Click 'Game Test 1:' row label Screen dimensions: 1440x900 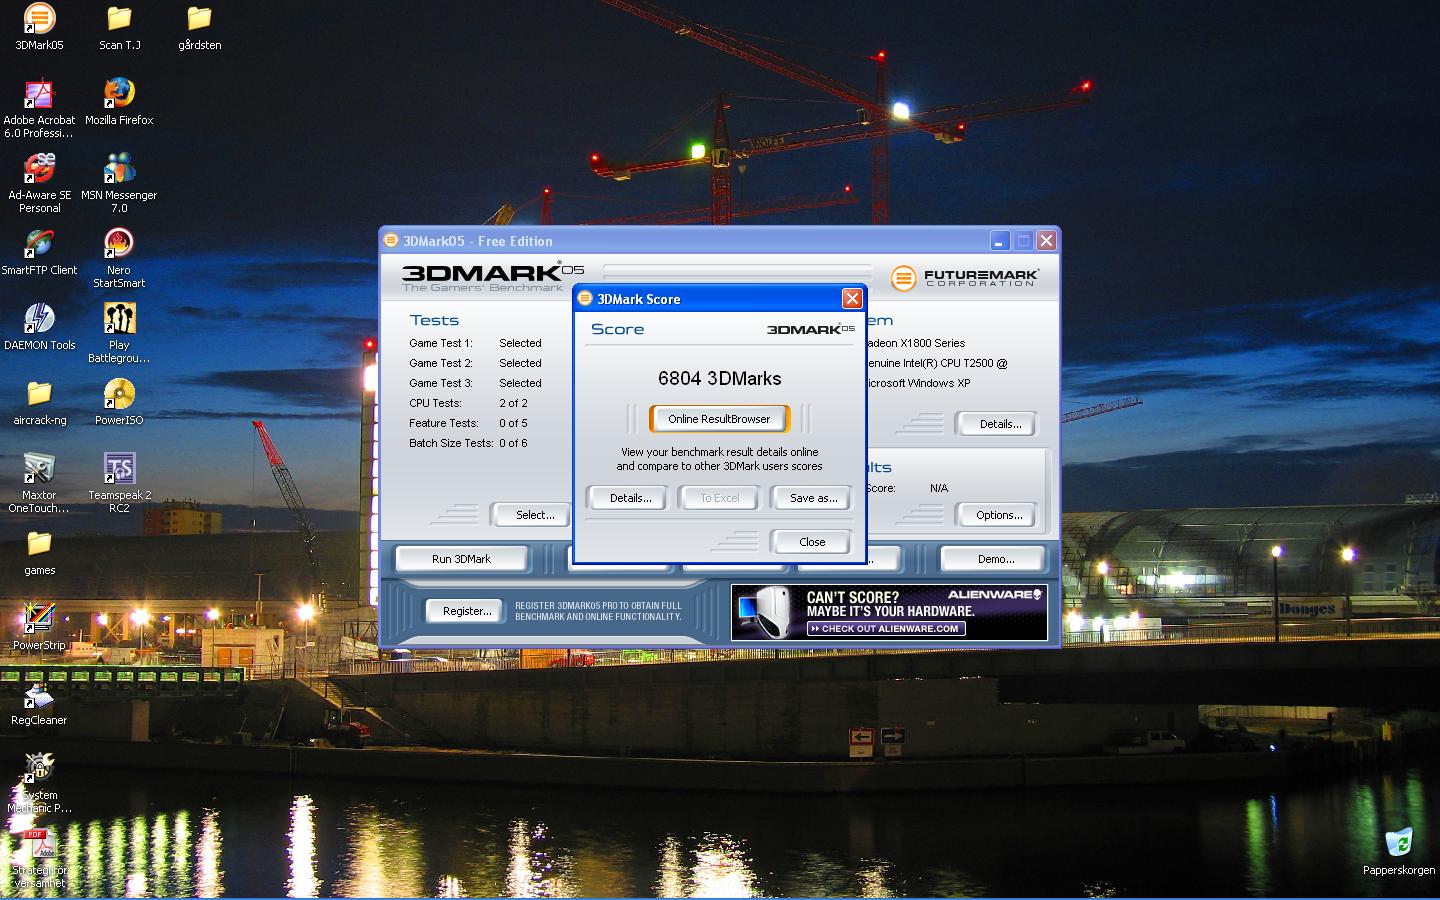(440, 343)
